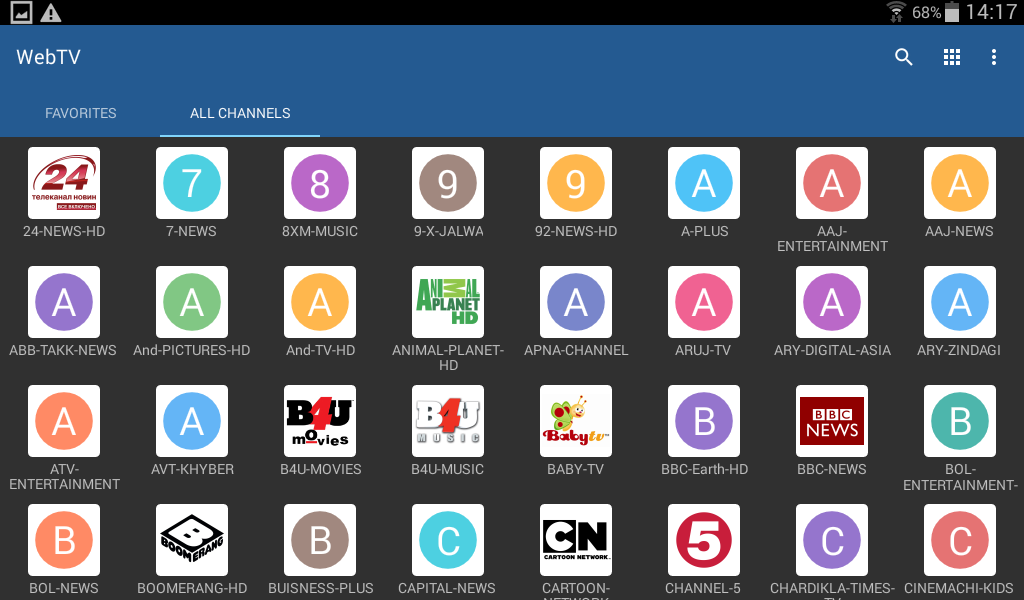Select the 92-NEWS-HD channel icon
1024x600 pixels.
point(576,183)
